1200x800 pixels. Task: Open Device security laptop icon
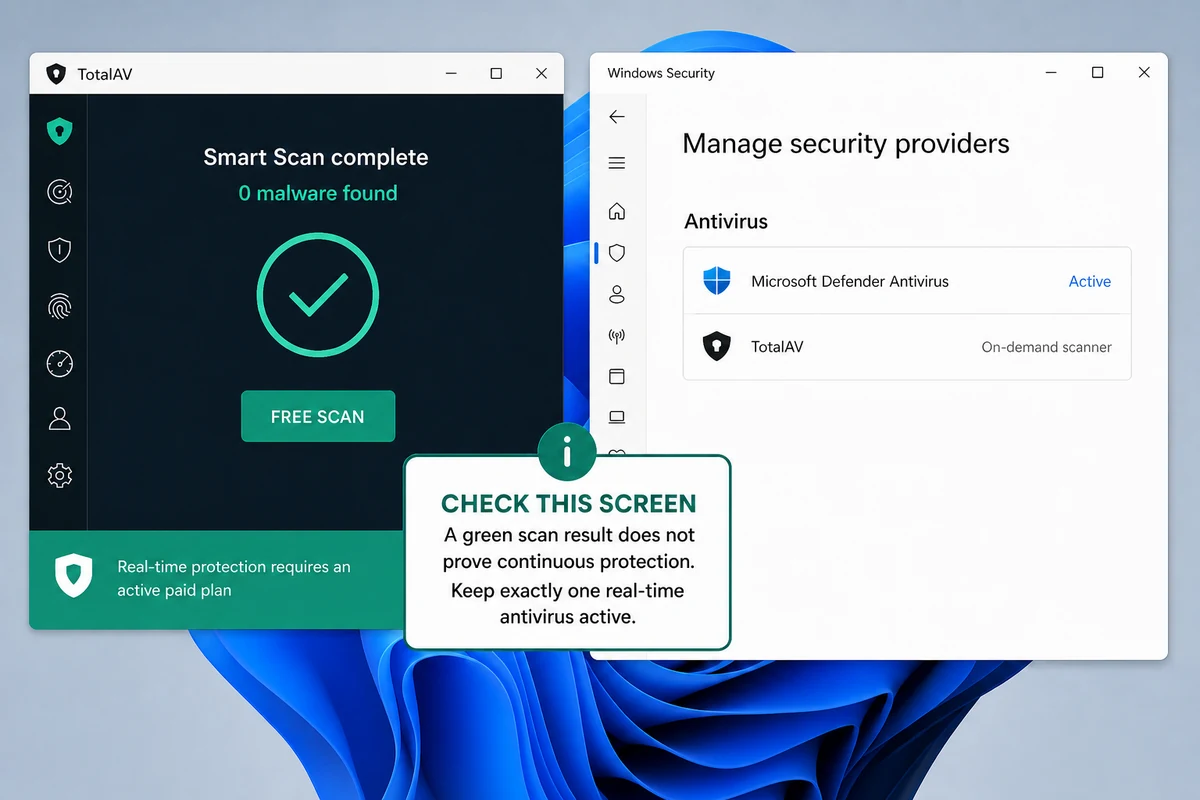(x=617, y=417)
